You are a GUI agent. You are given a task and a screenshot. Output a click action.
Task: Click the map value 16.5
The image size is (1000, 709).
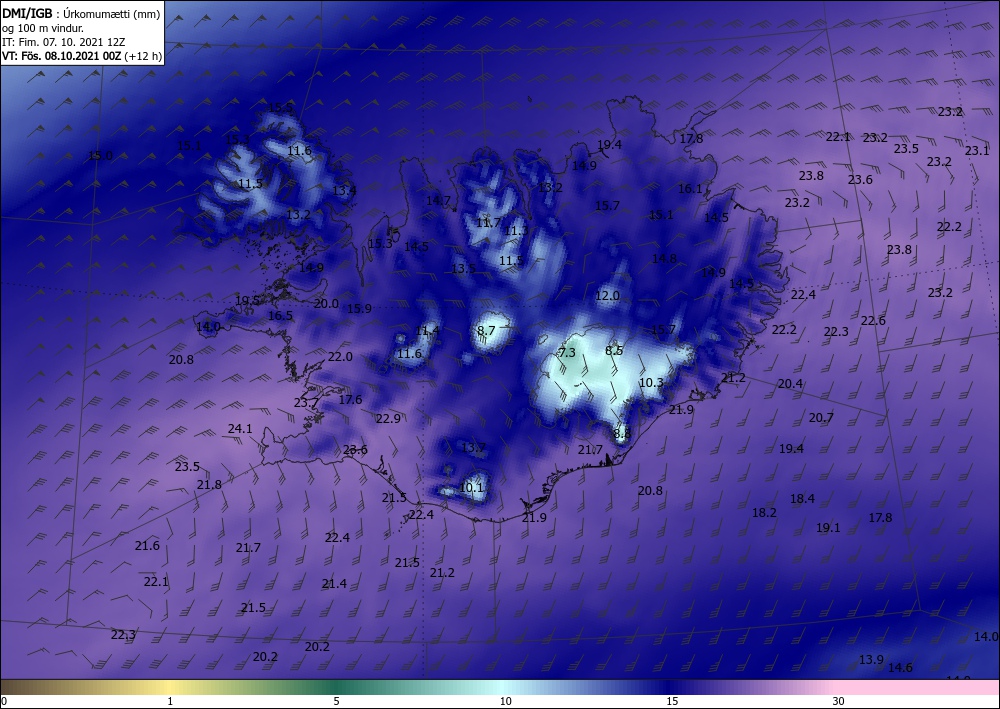280,316
